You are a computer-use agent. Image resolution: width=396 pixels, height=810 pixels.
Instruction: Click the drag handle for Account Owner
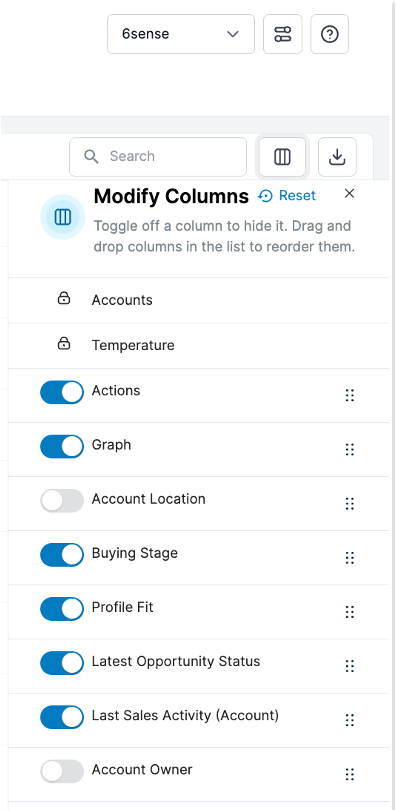(350, 774)
